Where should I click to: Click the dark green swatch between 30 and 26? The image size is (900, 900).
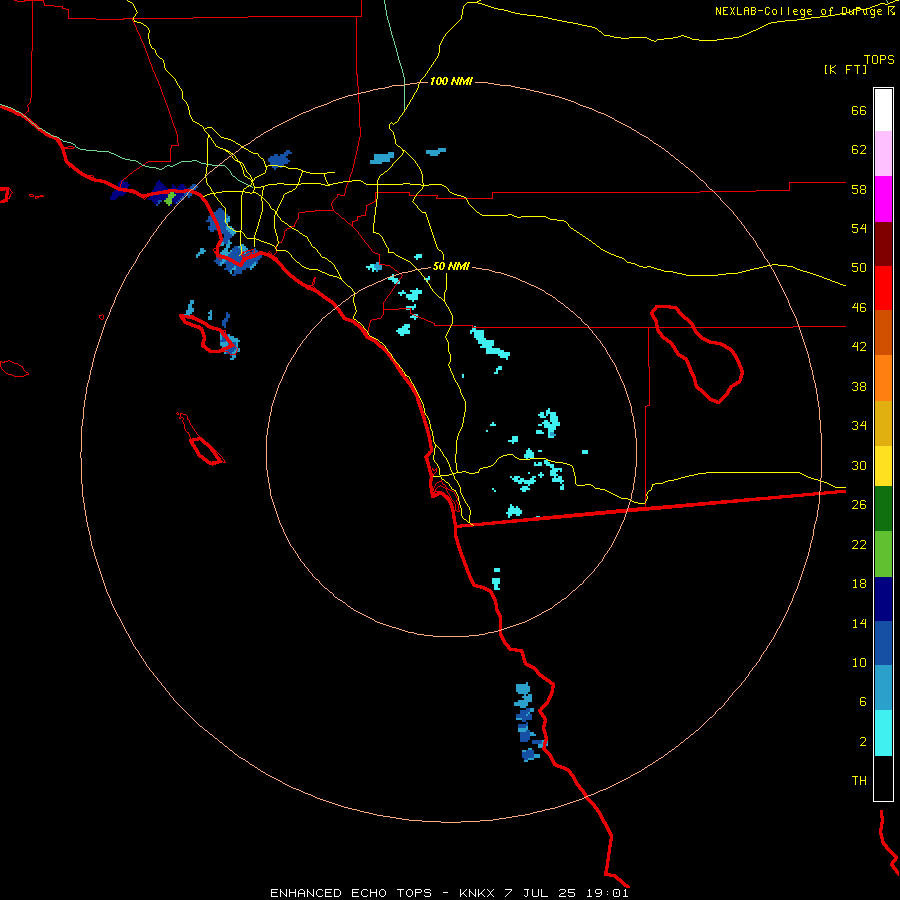click(x=883, y=509)
